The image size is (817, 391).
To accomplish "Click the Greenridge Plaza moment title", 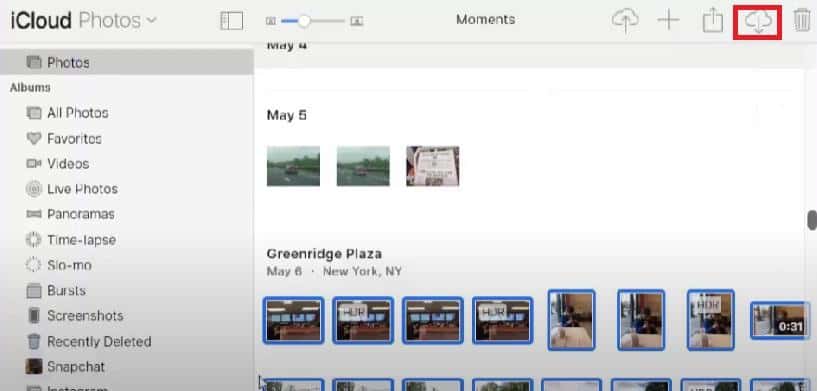I will [324, 254].
